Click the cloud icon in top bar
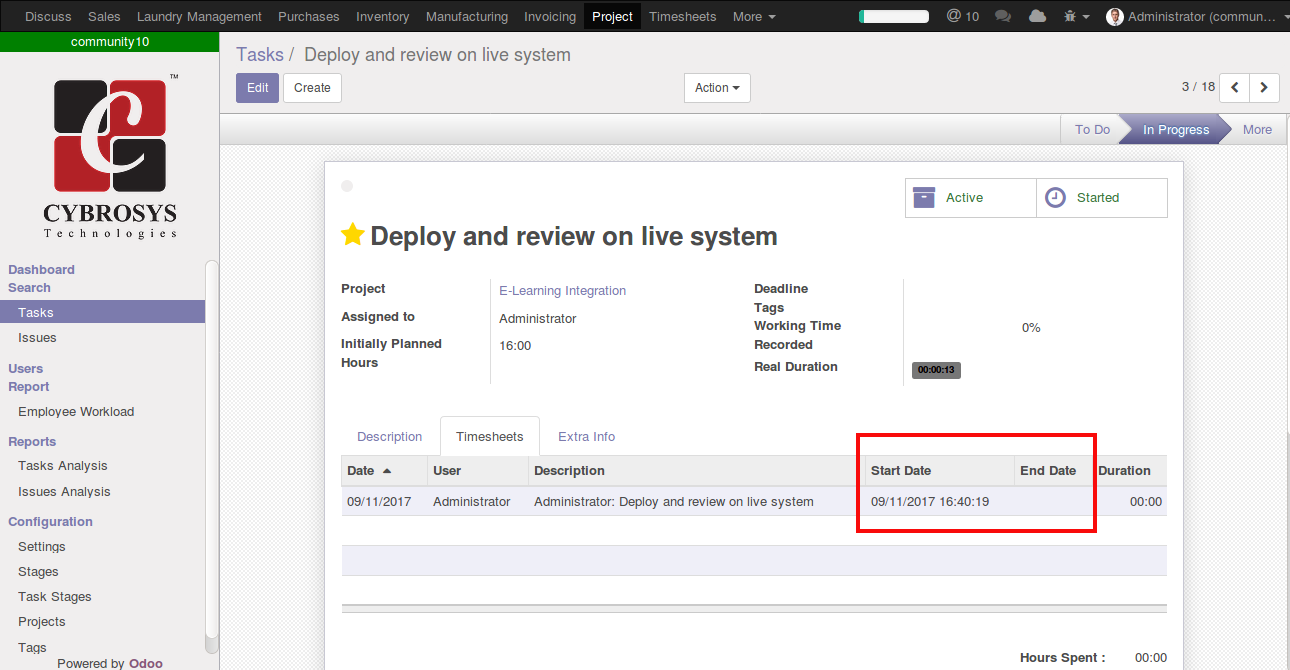This screenshot has width=1290, height=670. (x=1038, y=17)
